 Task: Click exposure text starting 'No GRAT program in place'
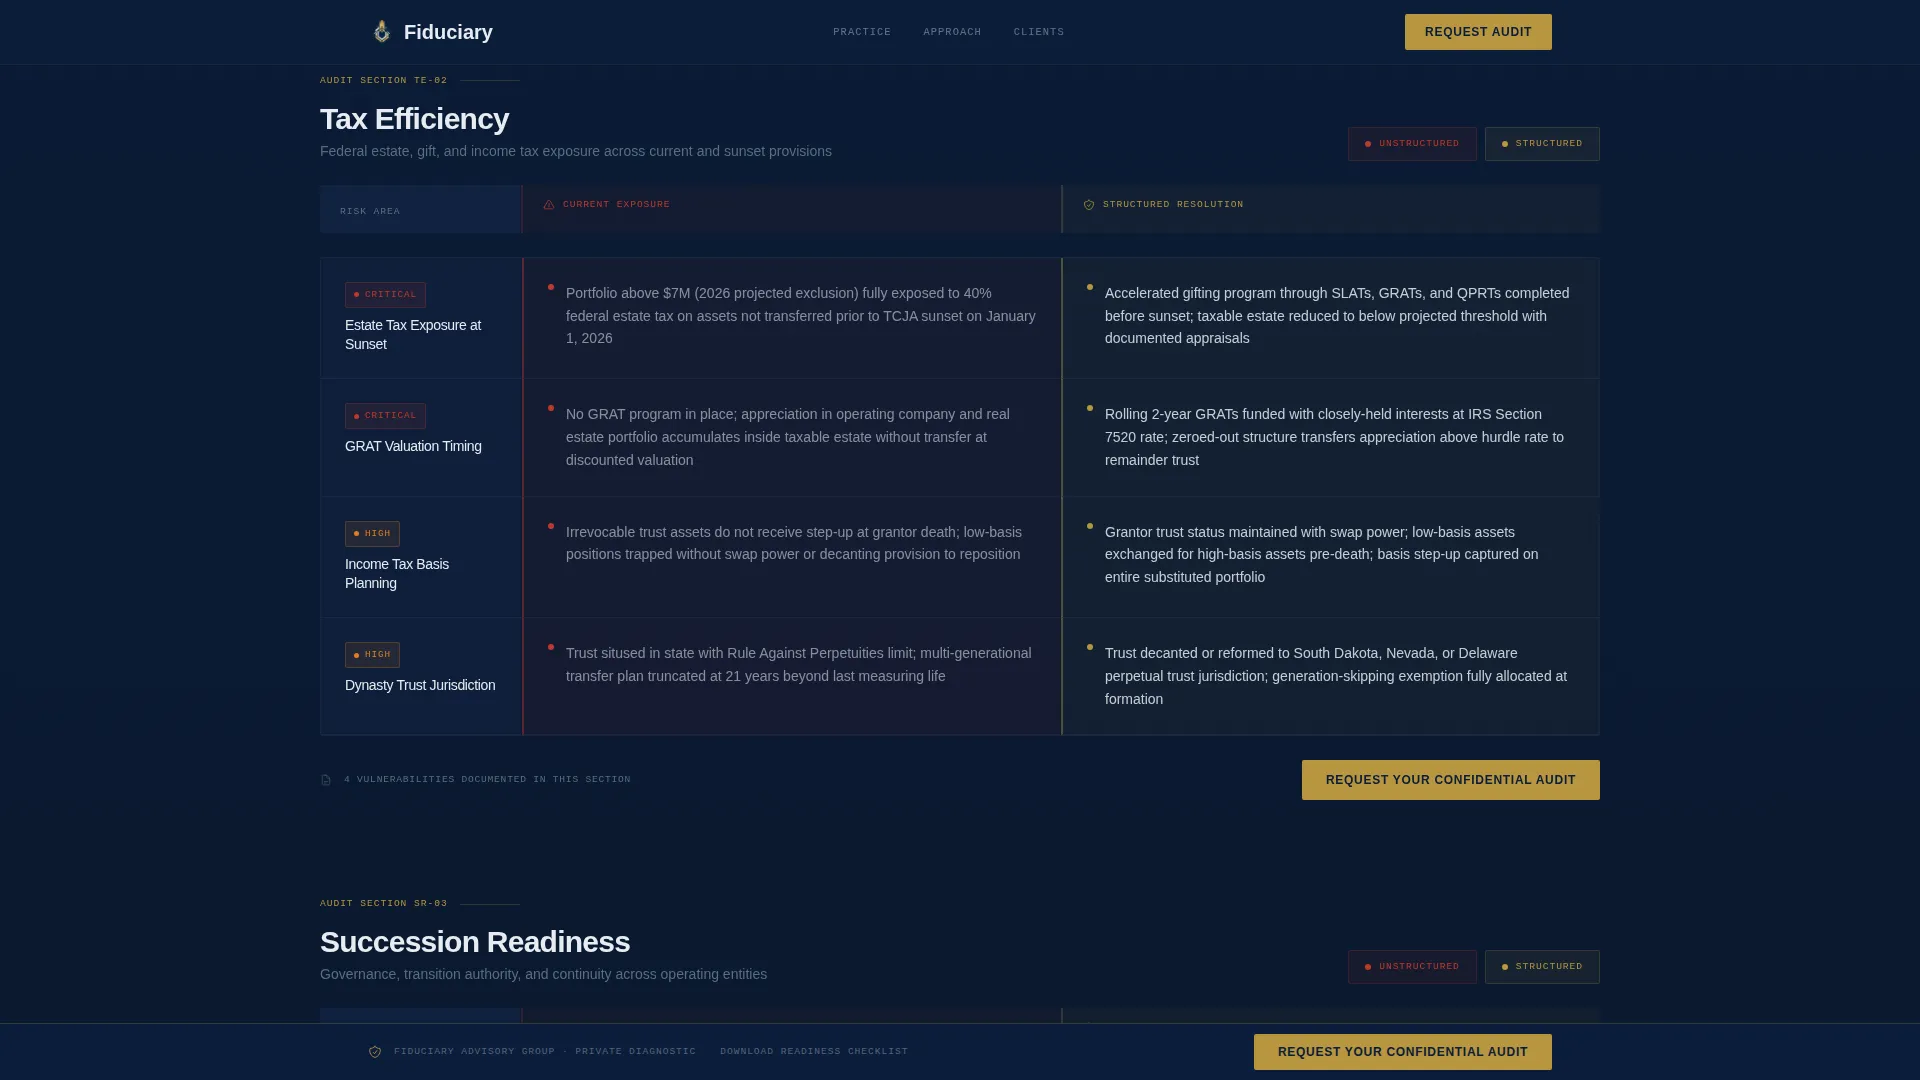pos(788,437)
